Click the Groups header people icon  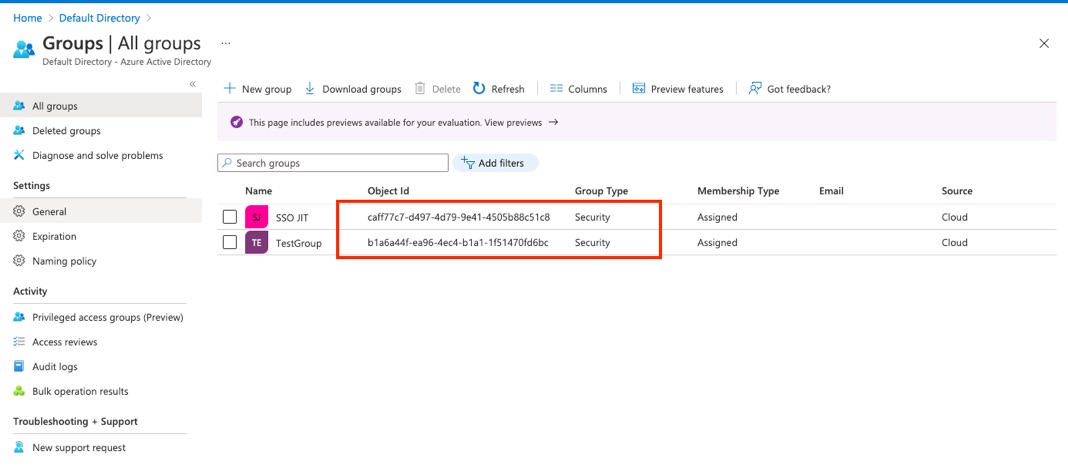pyautogui.click(x=24, y=49)
